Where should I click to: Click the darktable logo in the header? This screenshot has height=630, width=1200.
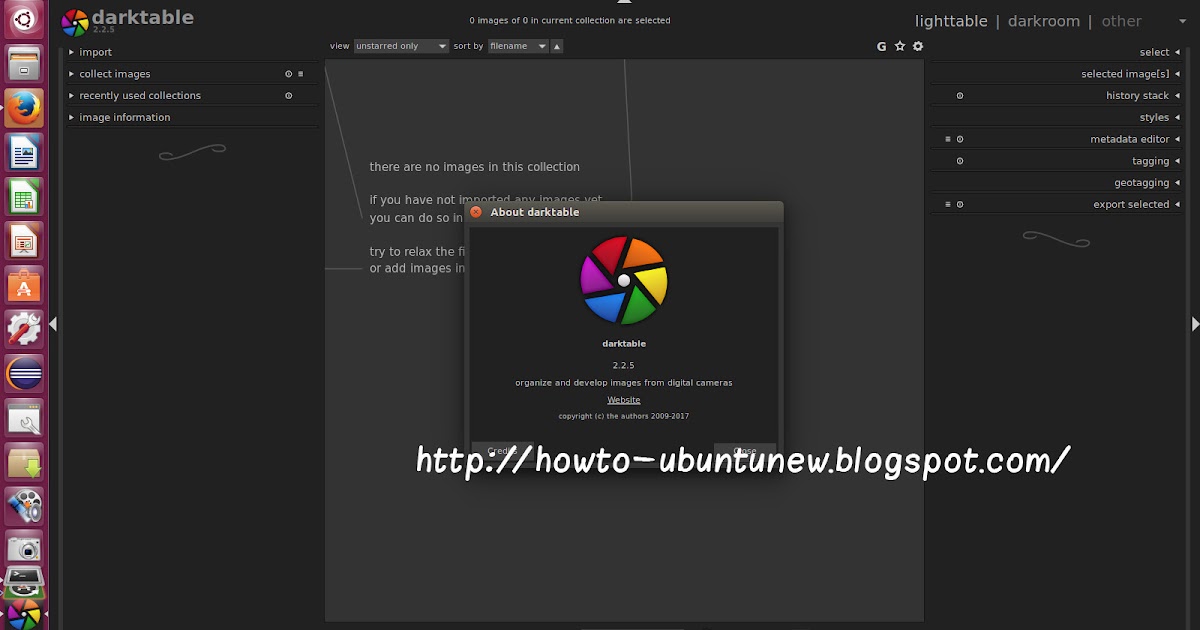(x=75, y=22)
